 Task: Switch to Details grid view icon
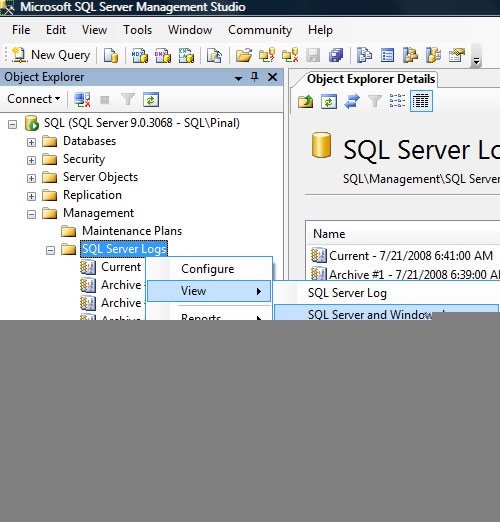click(421, 101)
